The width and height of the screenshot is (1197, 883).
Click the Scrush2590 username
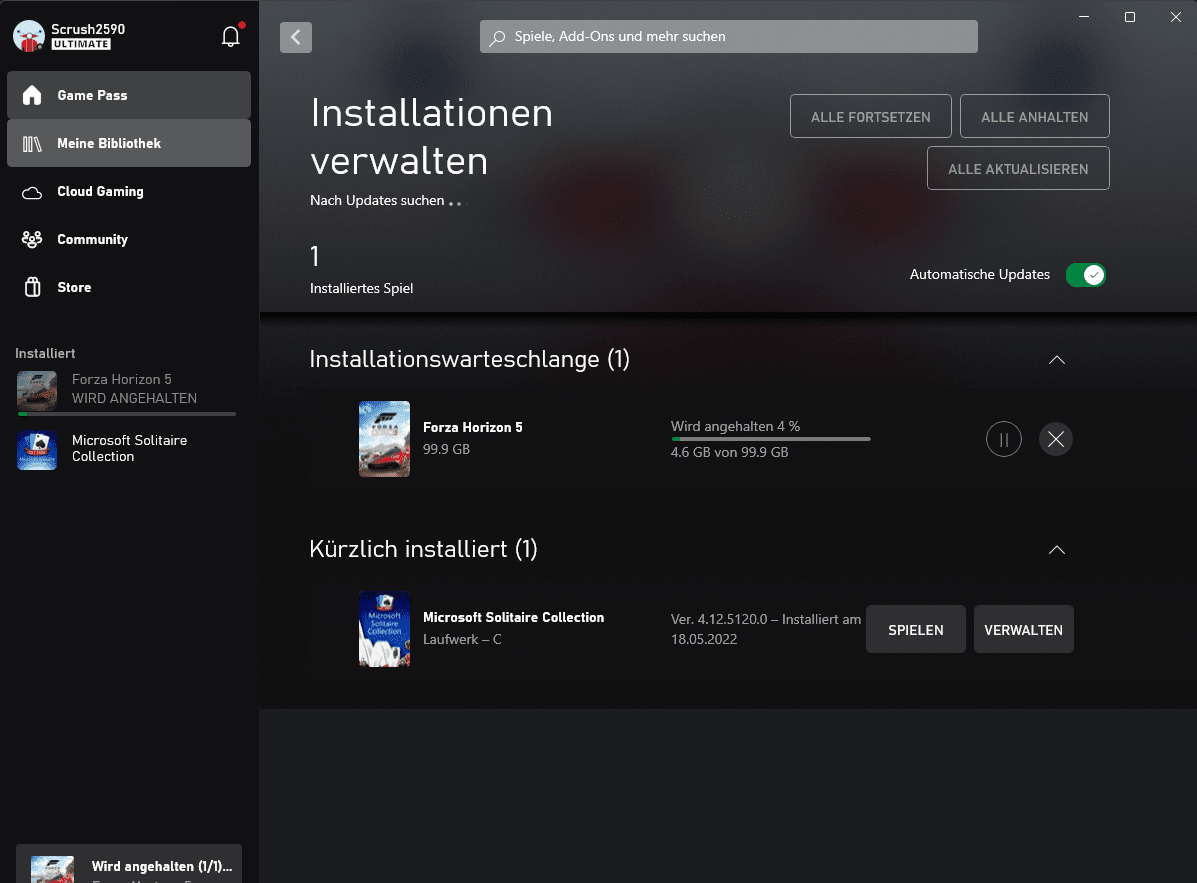coord(88,29)
